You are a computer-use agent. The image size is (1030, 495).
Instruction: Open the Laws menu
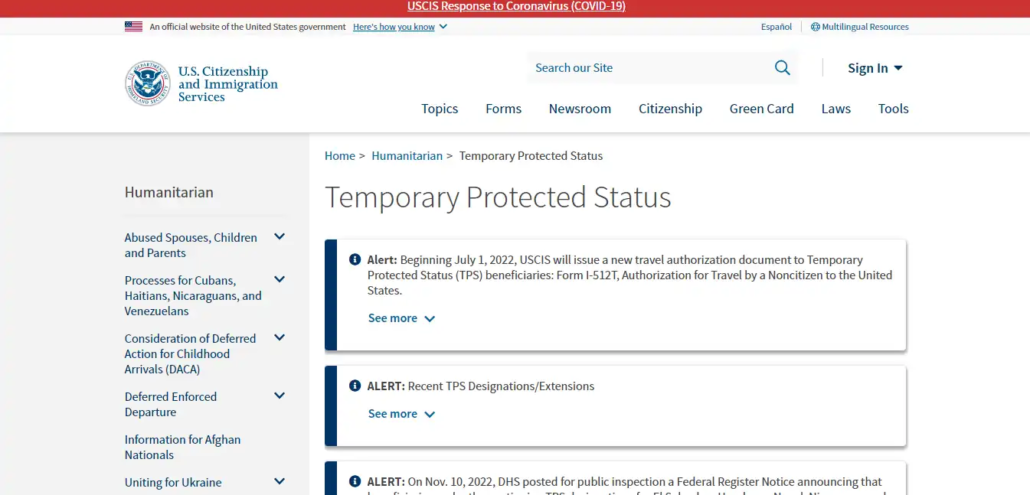836,109
